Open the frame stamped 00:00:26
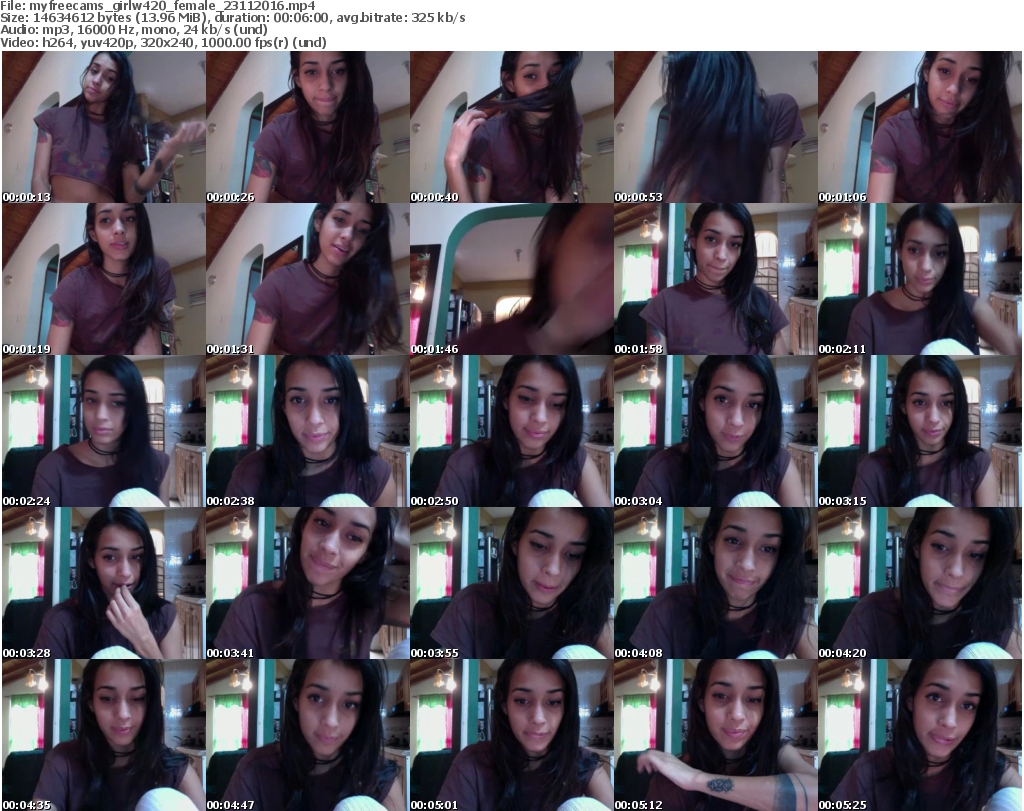The width and height of the screenshot is (1024, 811). (308, 127)
